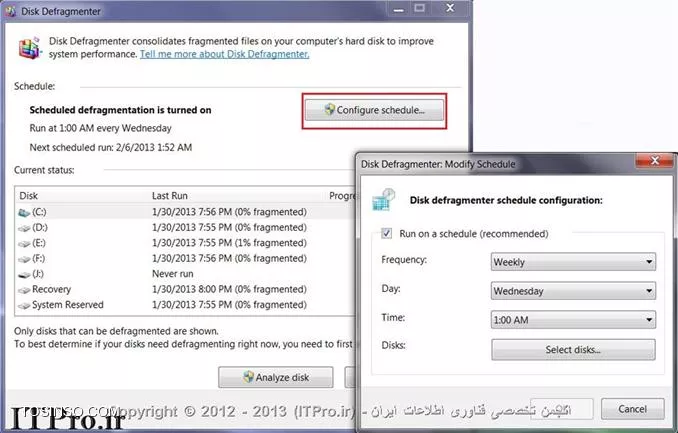
Task: Select the (J:) drive icon
Action: pyautogui.click(x=24, y=274)
